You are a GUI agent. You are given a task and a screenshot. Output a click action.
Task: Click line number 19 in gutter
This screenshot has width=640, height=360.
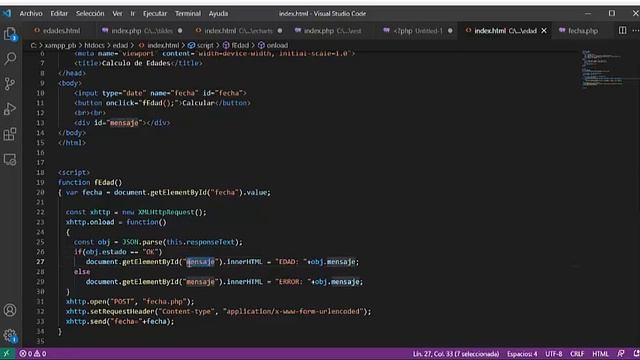coord(40,182)
